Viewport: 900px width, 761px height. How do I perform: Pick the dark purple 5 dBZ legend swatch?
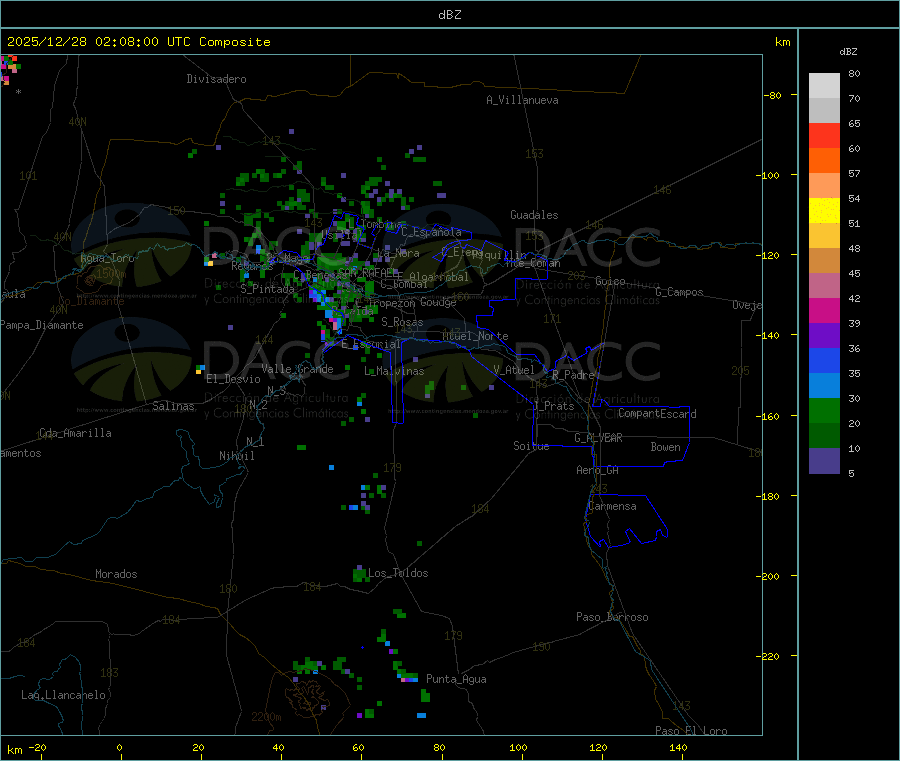tap(824, 461)
